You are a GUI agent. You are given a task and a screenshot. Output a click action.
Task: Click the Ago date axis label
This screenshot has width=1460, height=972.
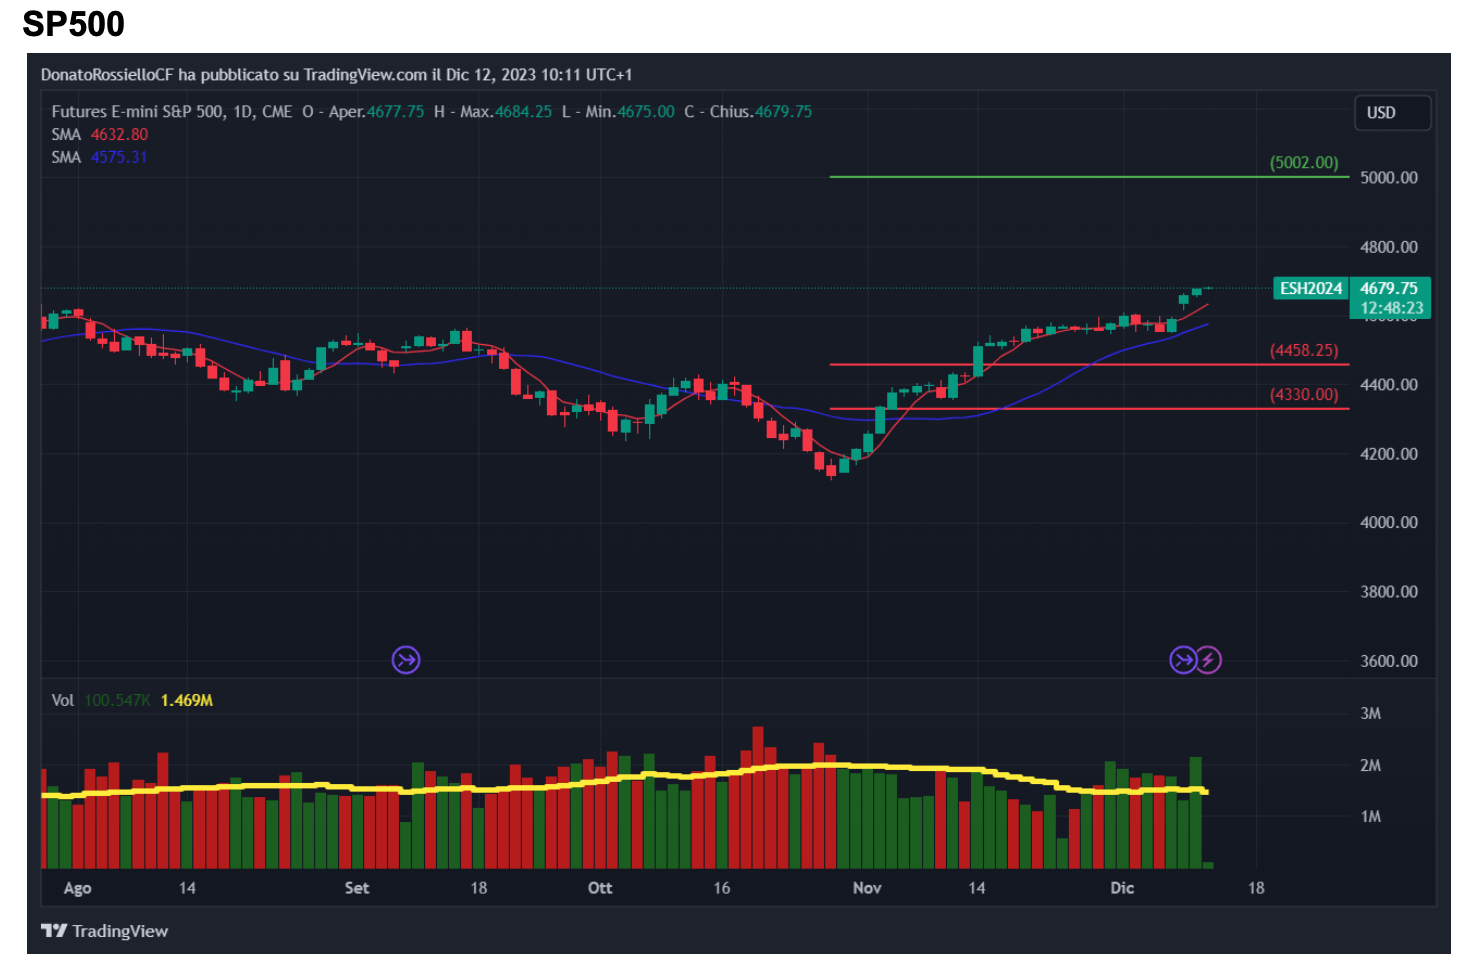[x=77, y=888]
